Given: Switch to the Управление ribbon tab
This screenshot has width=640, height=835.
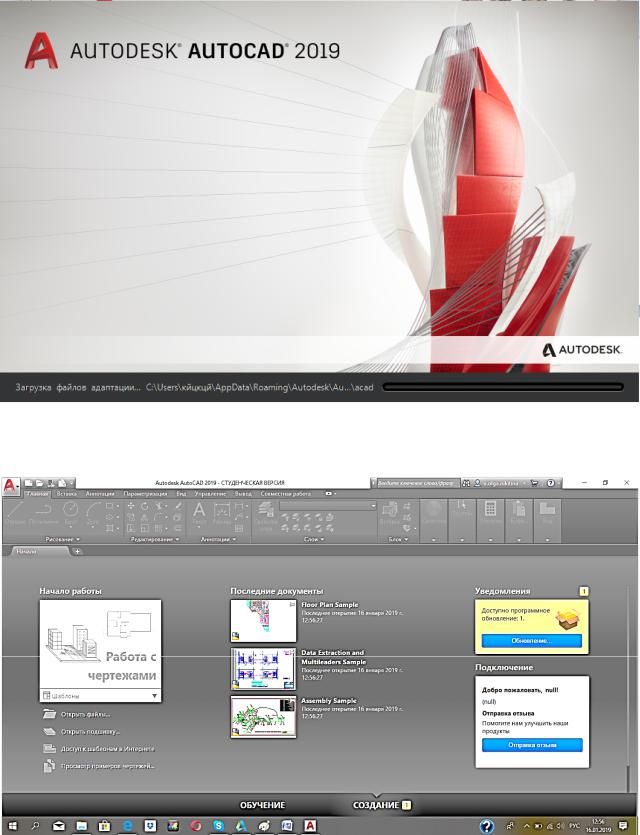Looking at the screenshot, I should (x=210, y=494).
